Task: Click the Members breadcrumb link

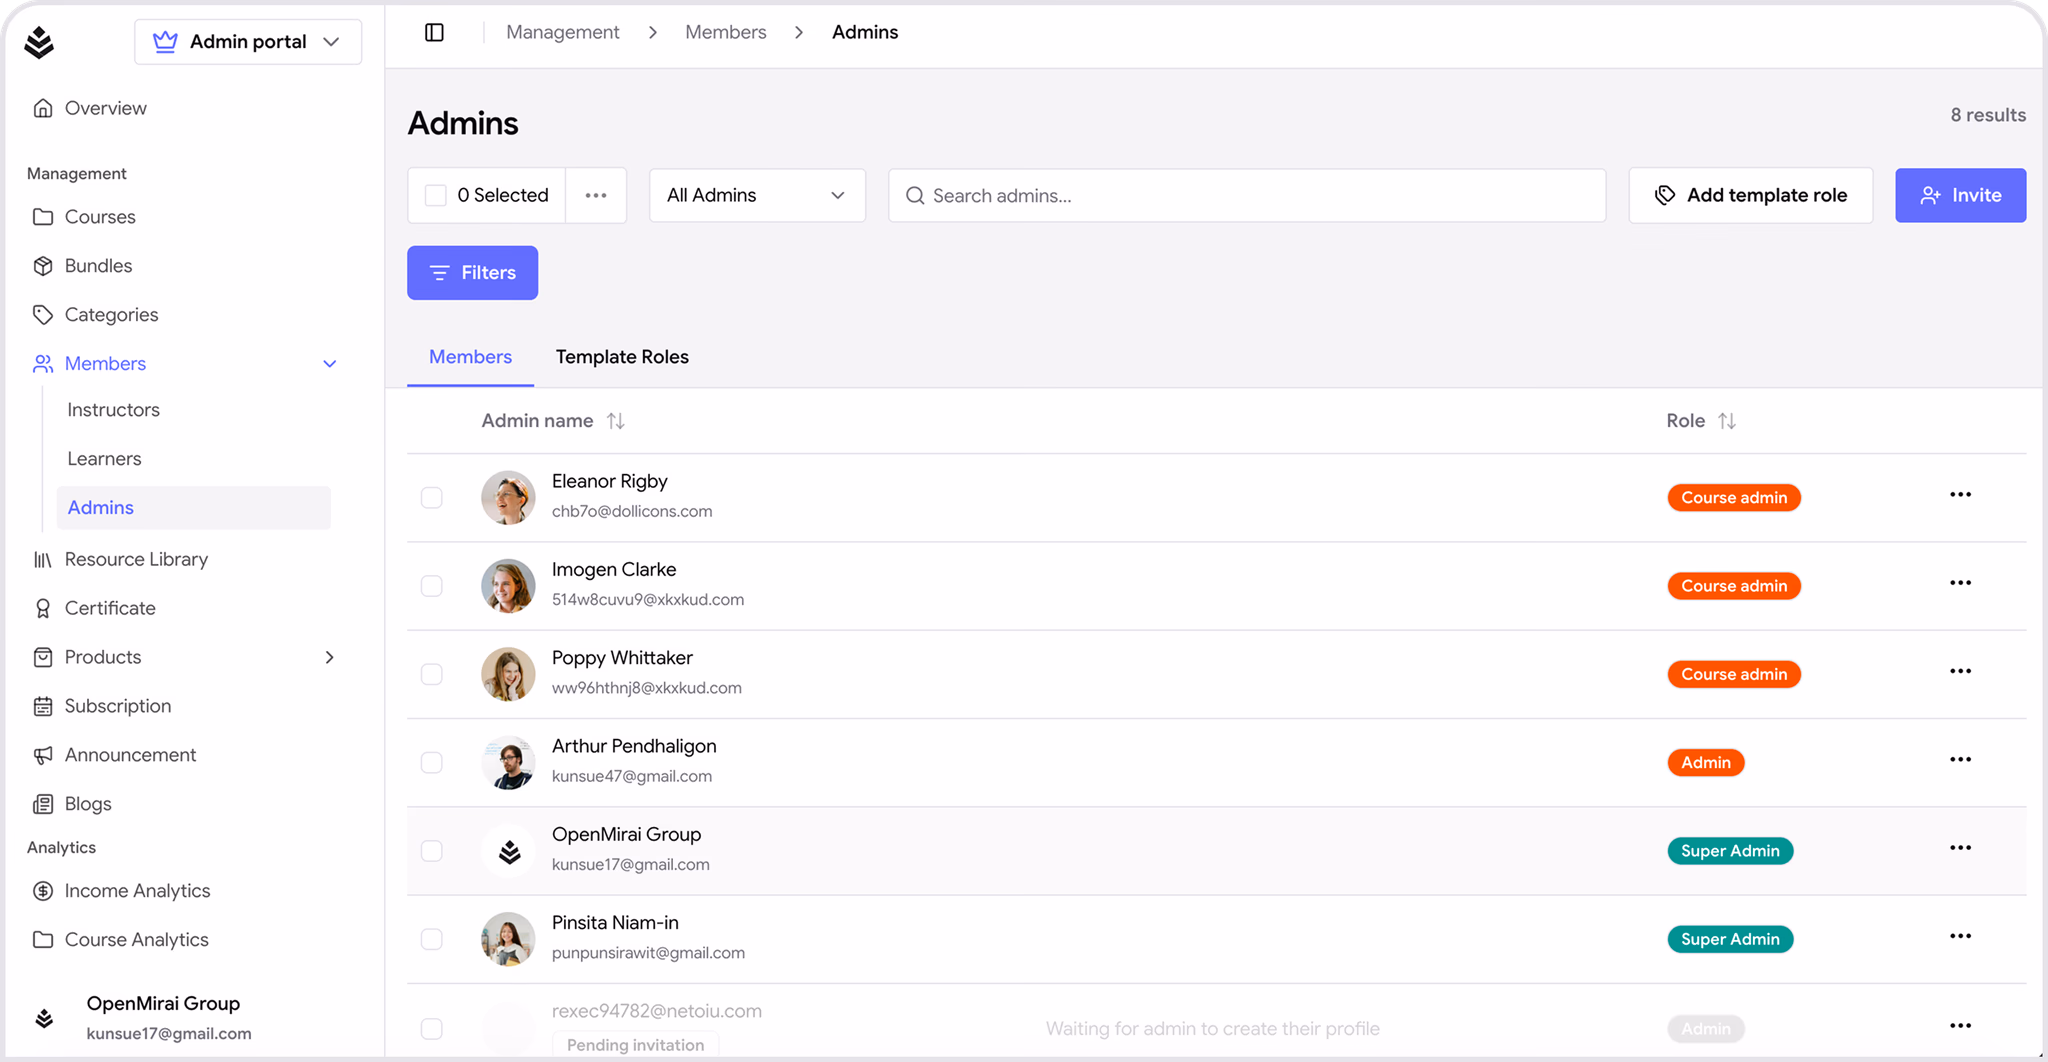Action: coord(725,32)
